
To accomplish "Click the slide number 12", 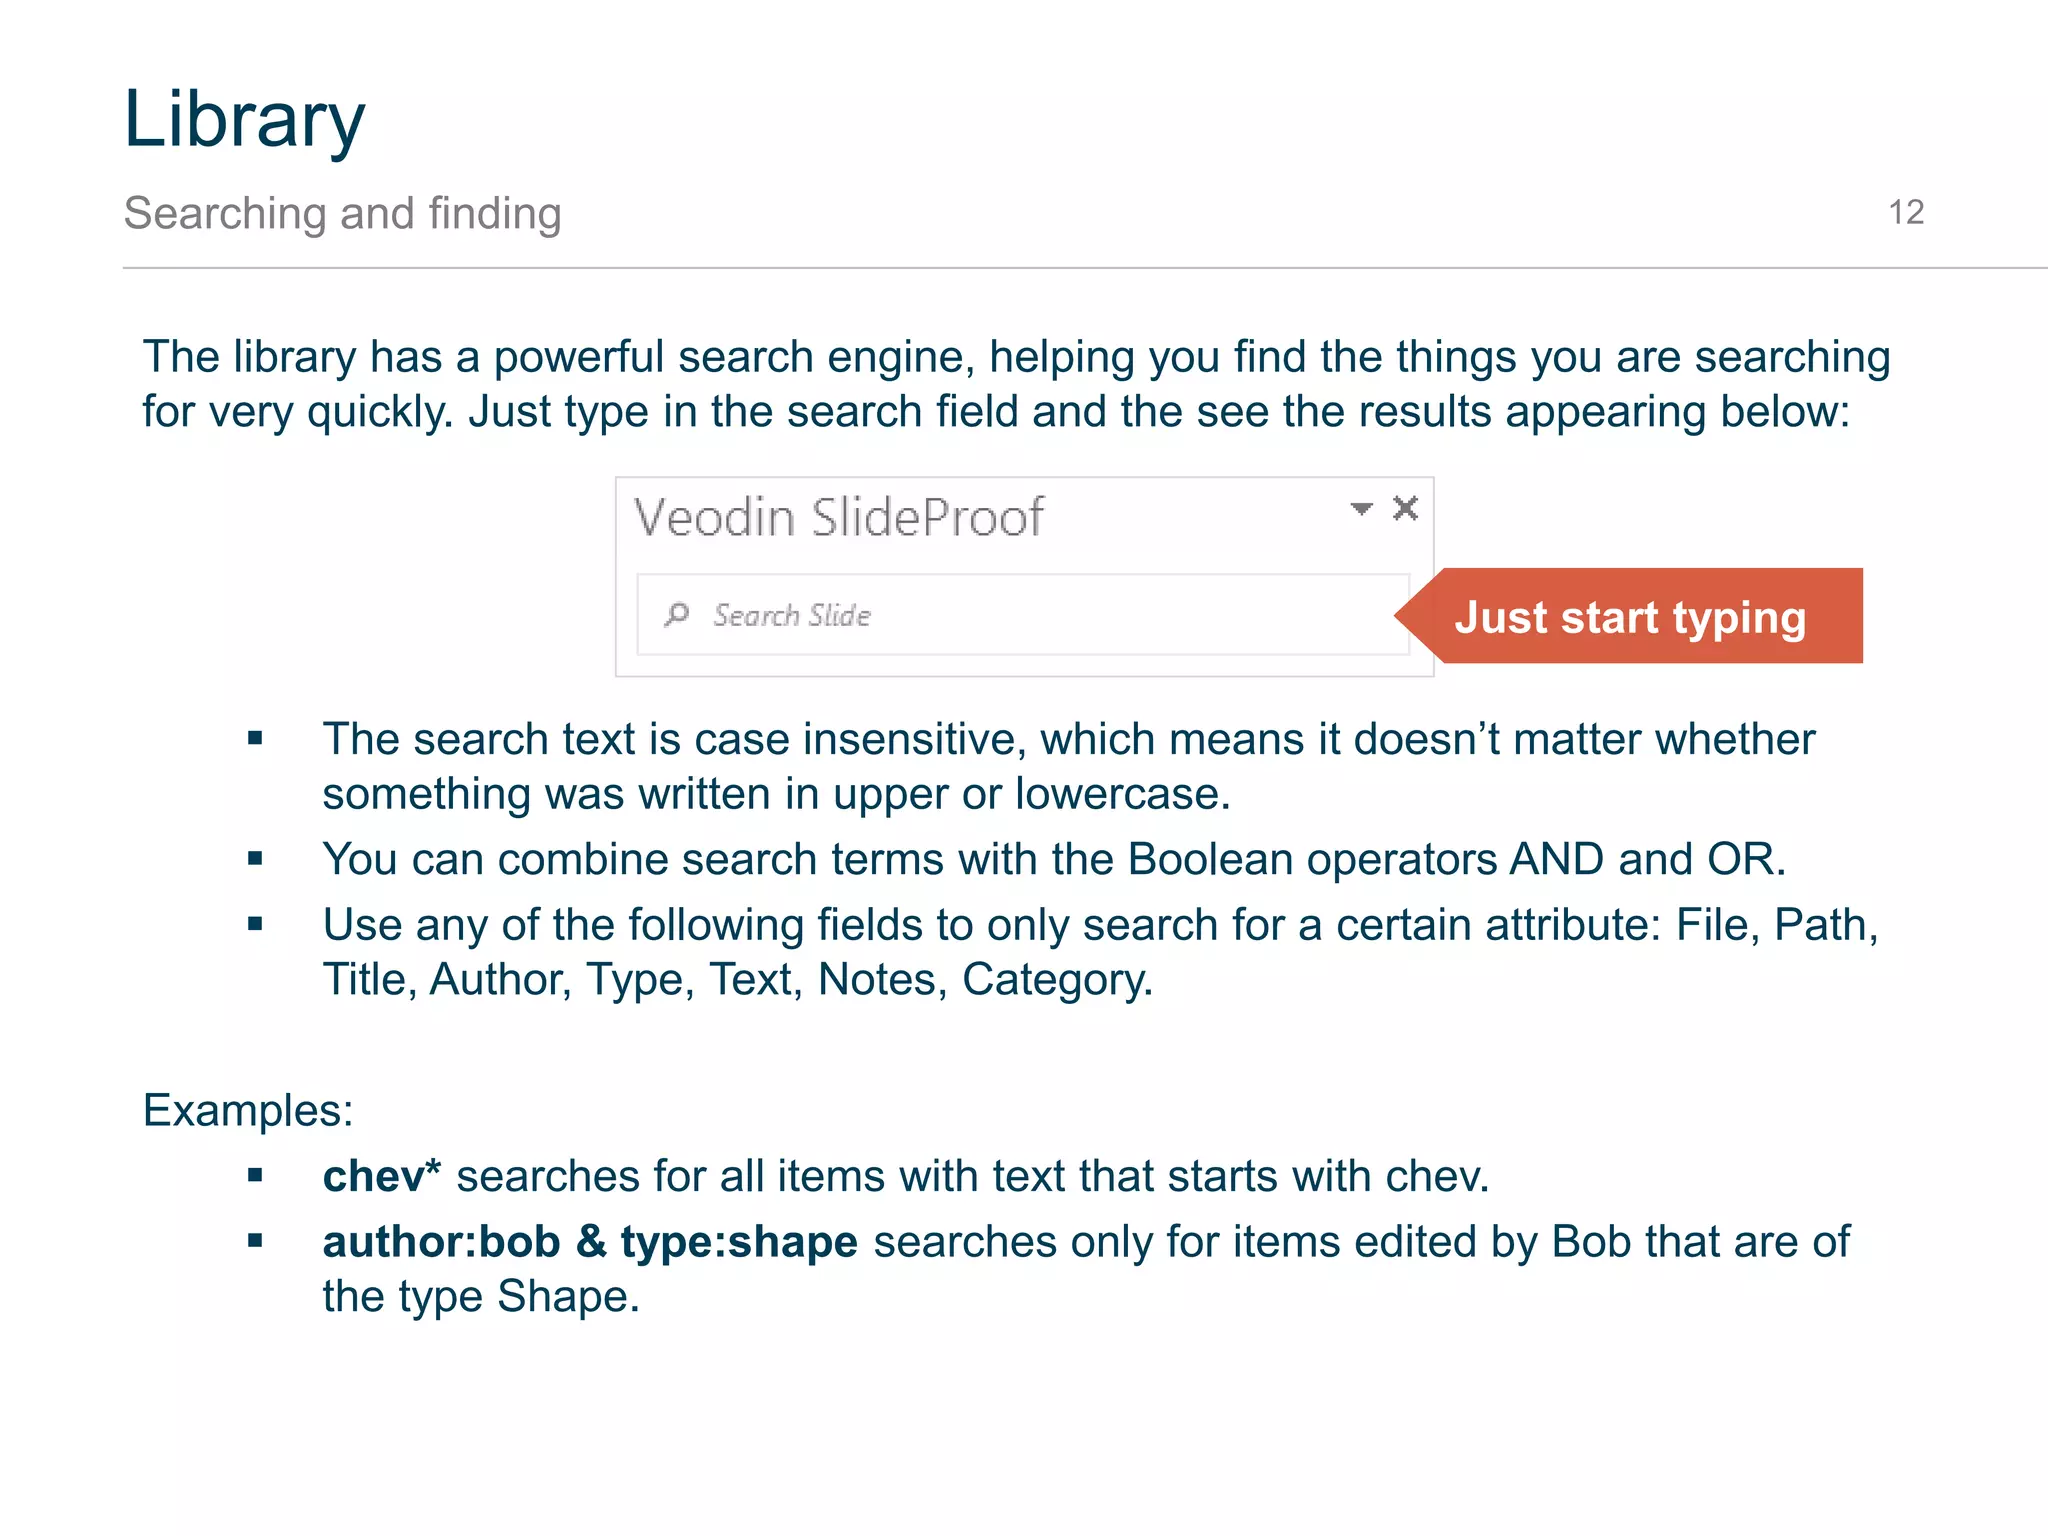I will [x=1906, y=213].
